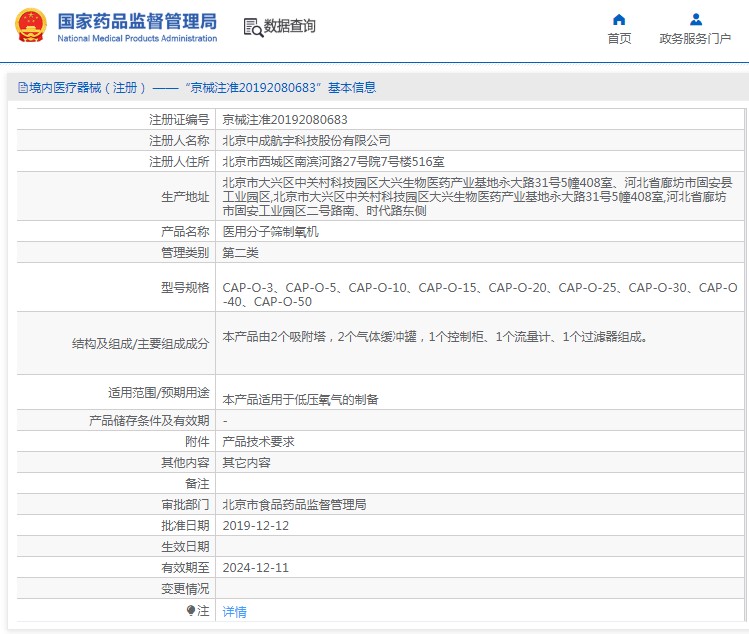Open the 数据查询 search icon
The height and width of the screenshot is (634, 749).
coord(253,27)
